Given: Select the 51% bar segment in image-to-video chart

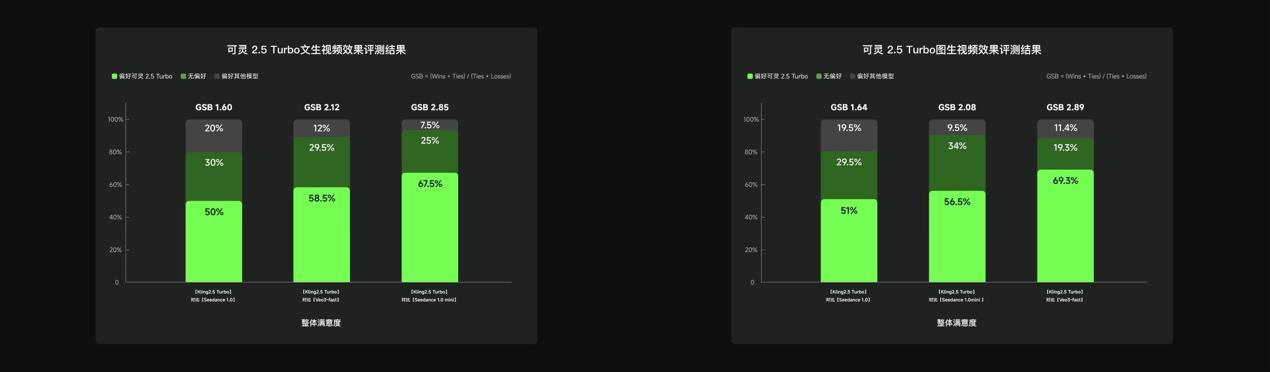Looking at the screenshot, I should coord(849,241).
